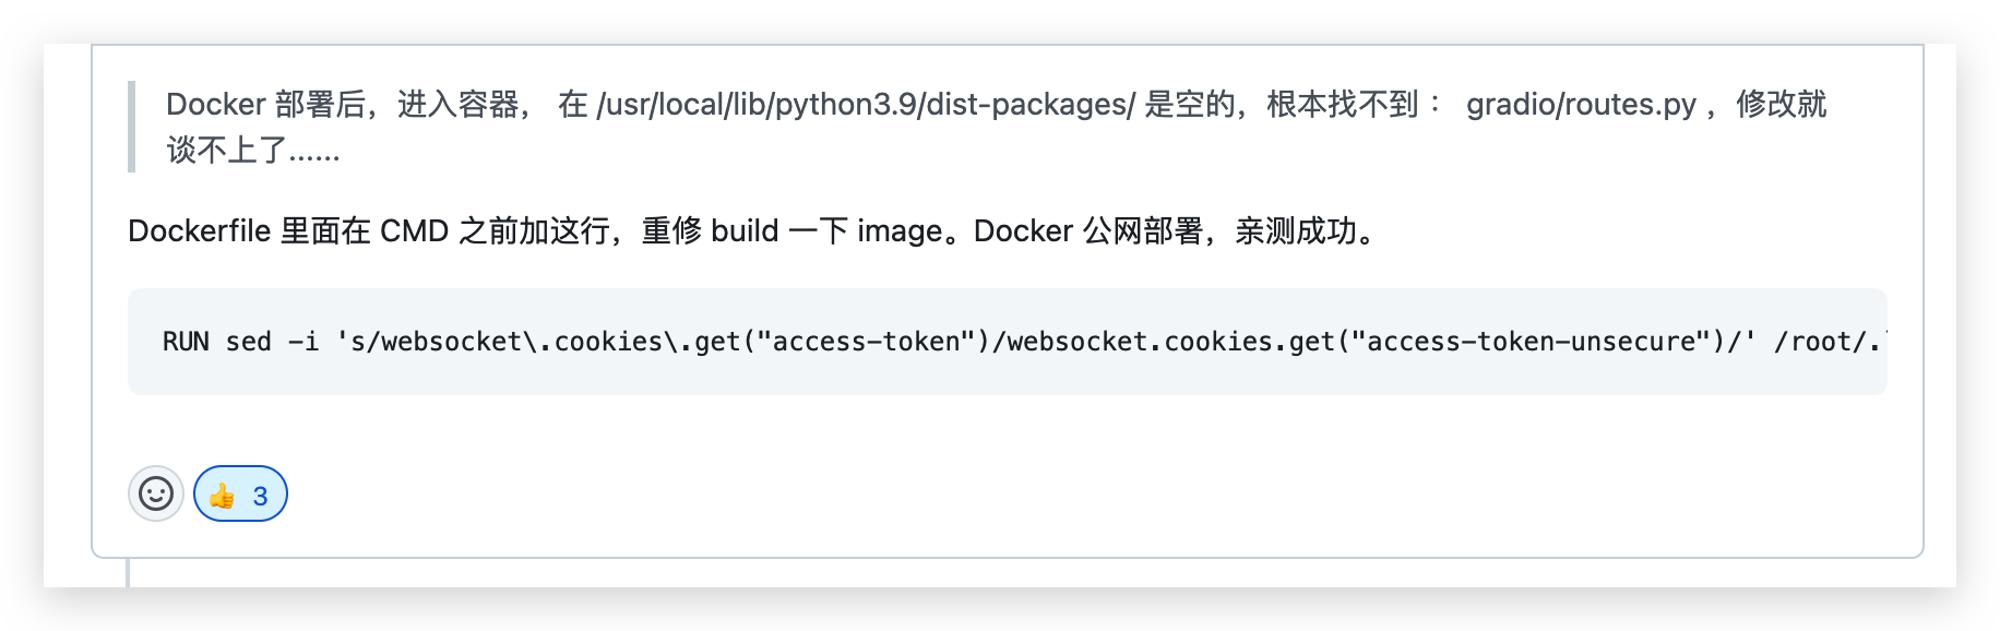Image resolution: width=2000 pixels, height=631 pixels.
Task: Click access-token-unsecure text in the code
Action: tap(1531, 342)
